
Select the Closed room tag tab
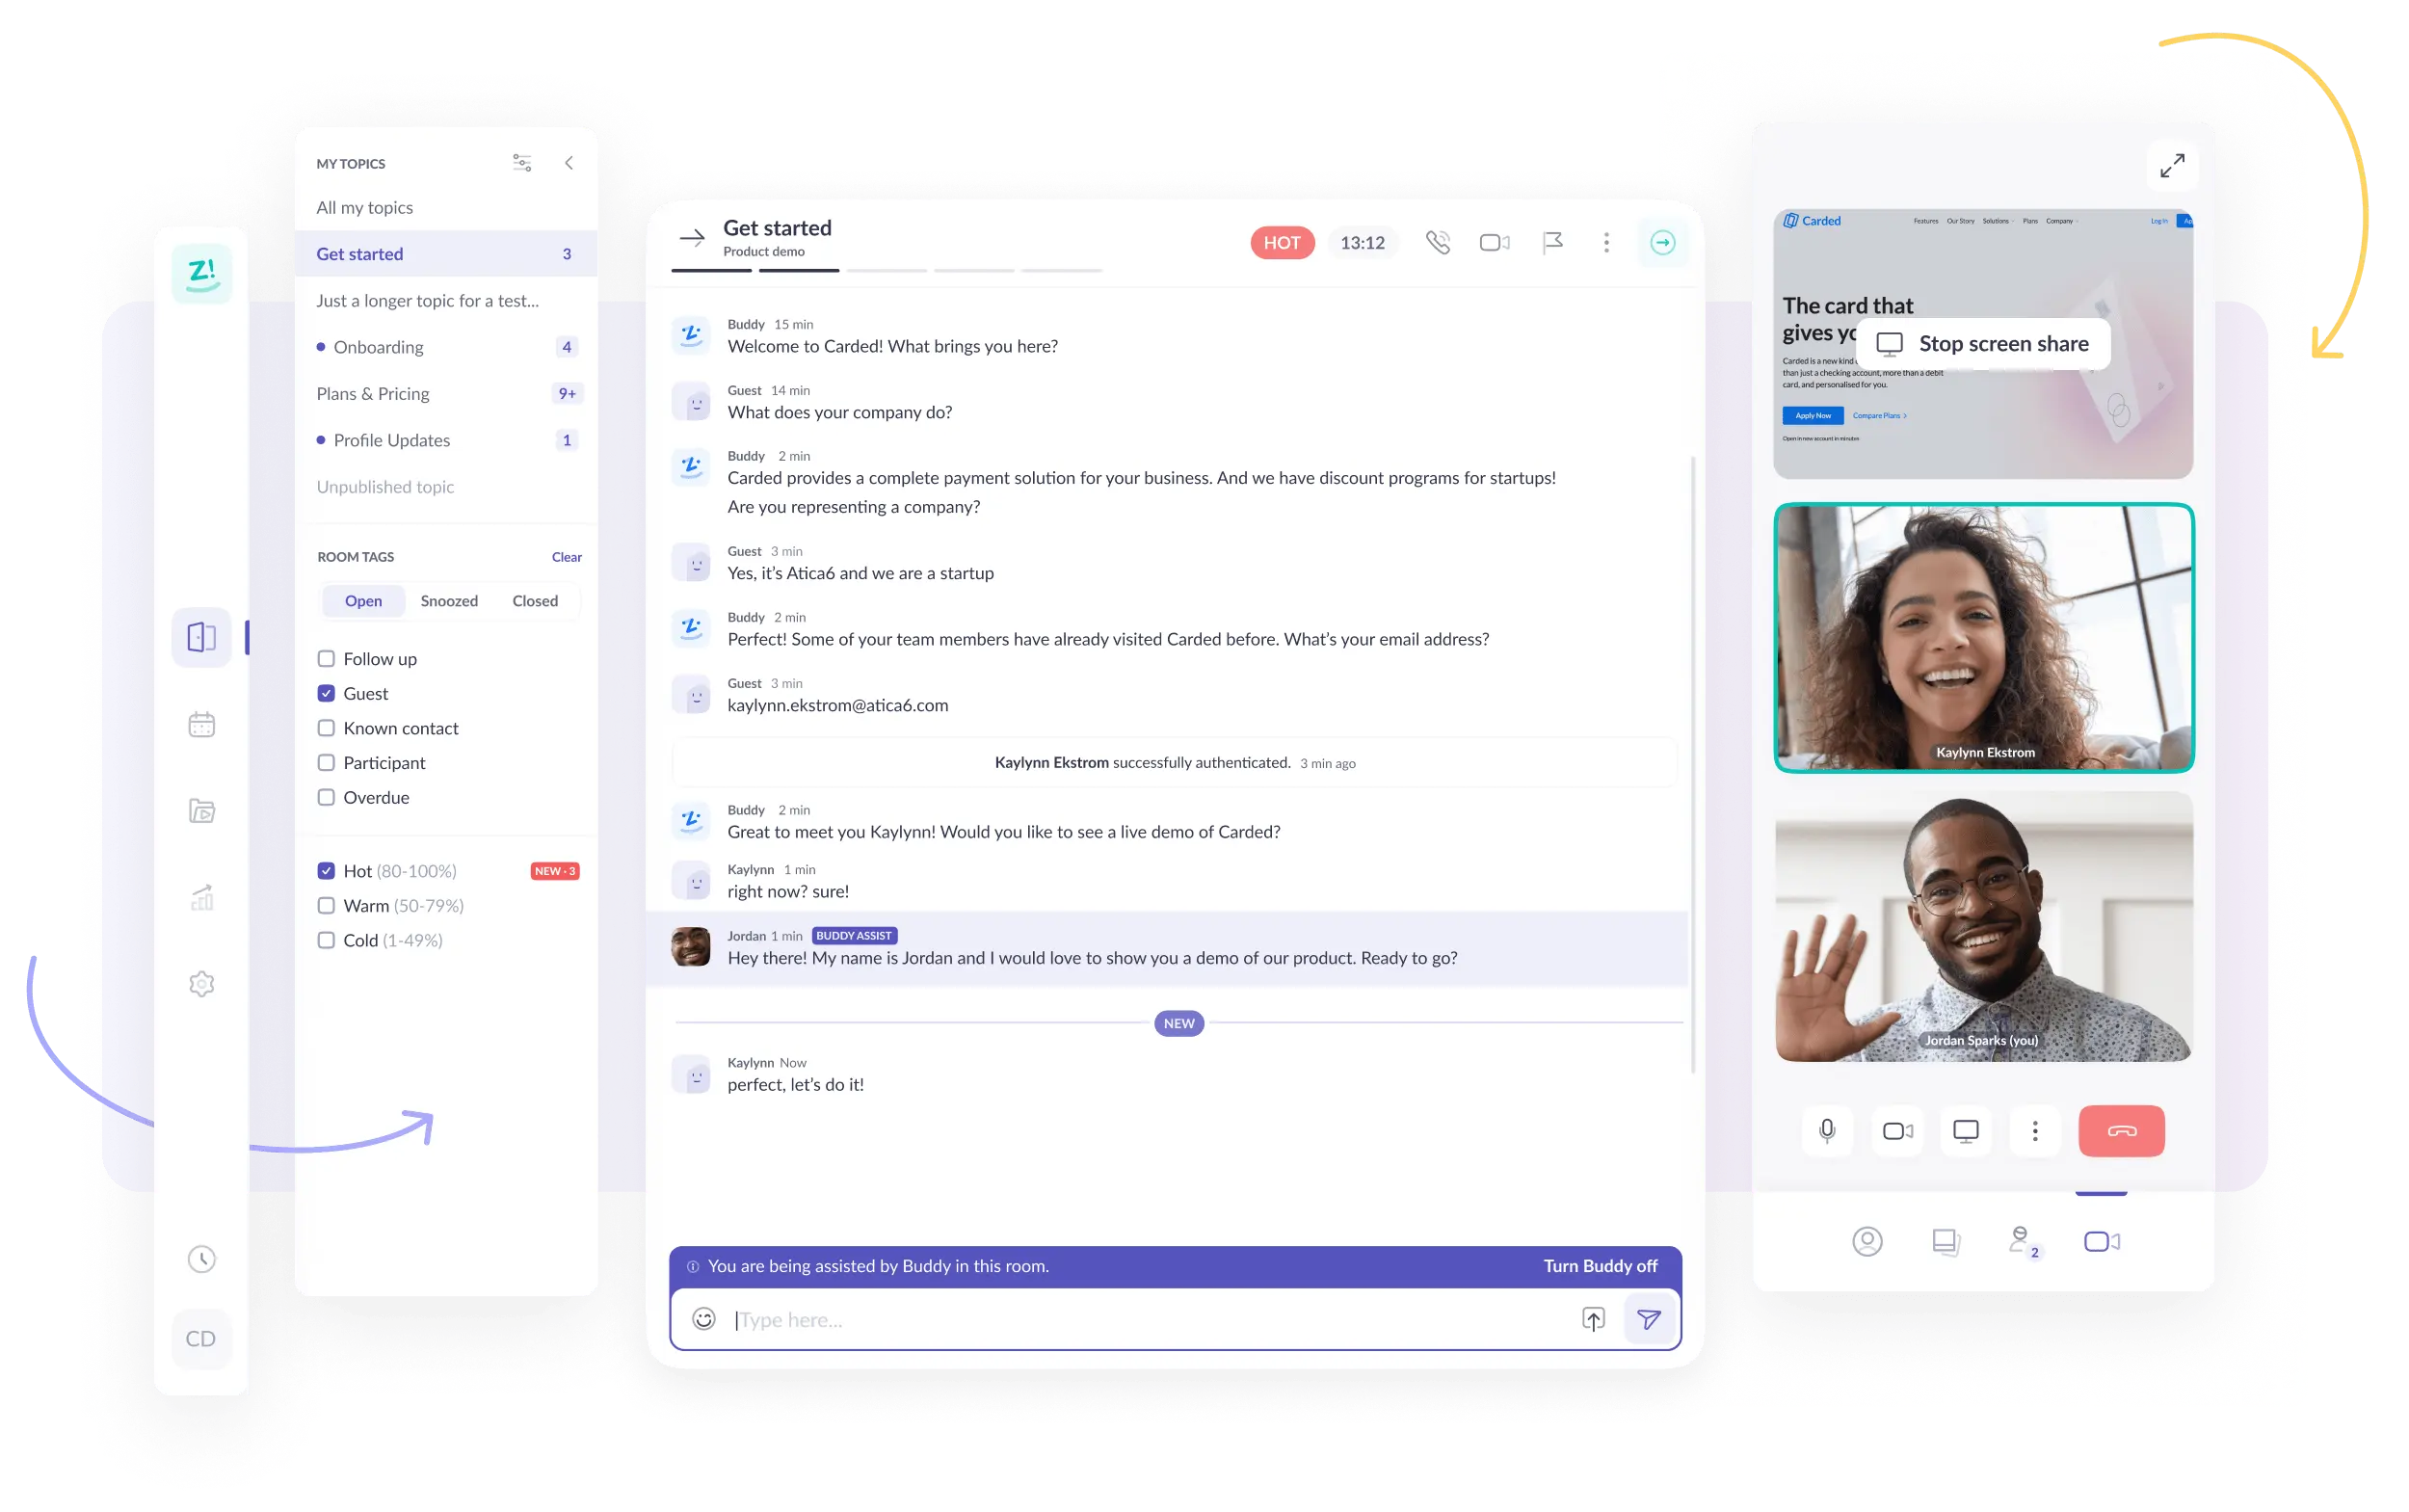[x=535, y=599]
